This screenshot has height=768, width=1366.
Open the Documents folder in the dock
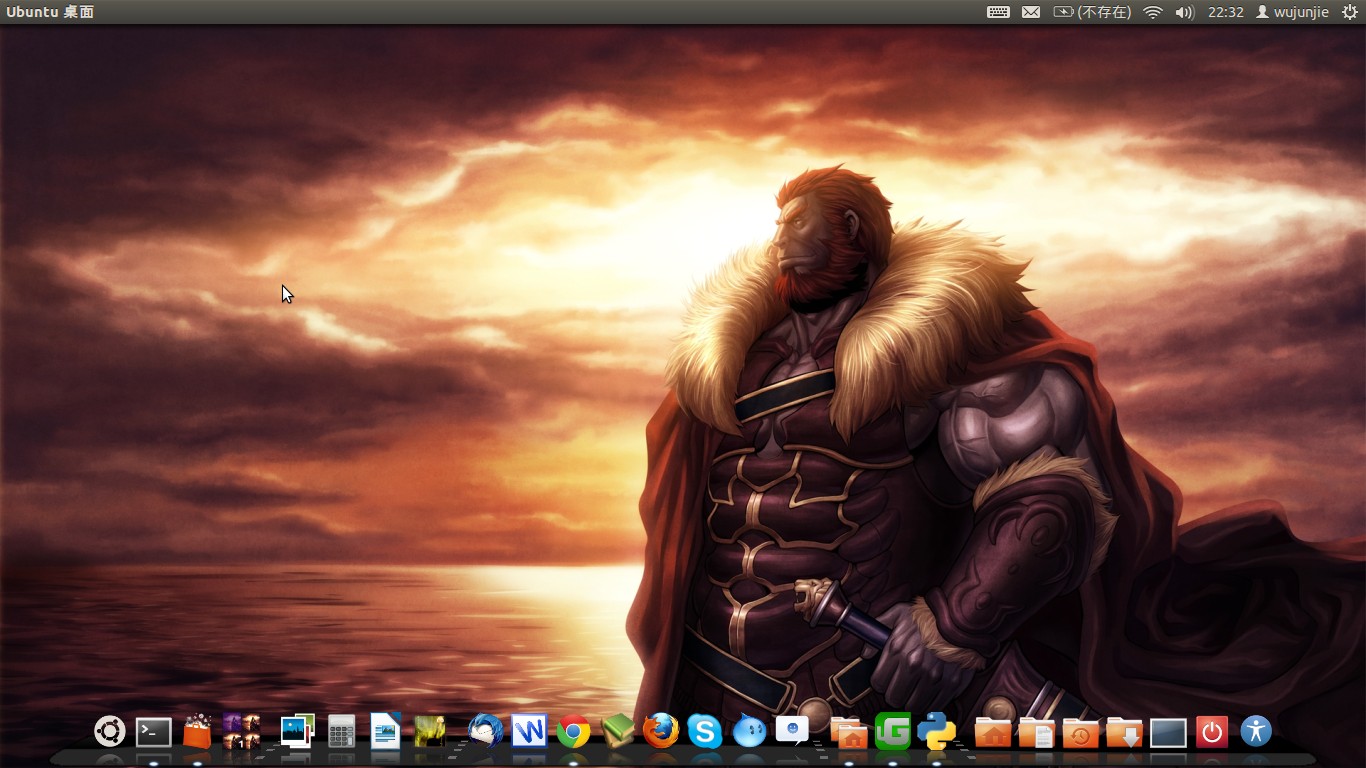click(1037, 733)
